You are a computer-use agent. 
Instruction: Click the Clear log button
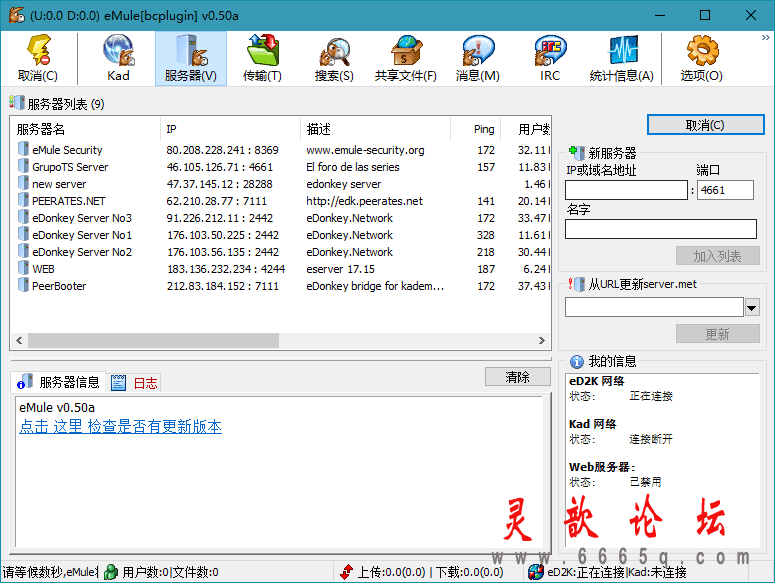(x=517, y=377)
